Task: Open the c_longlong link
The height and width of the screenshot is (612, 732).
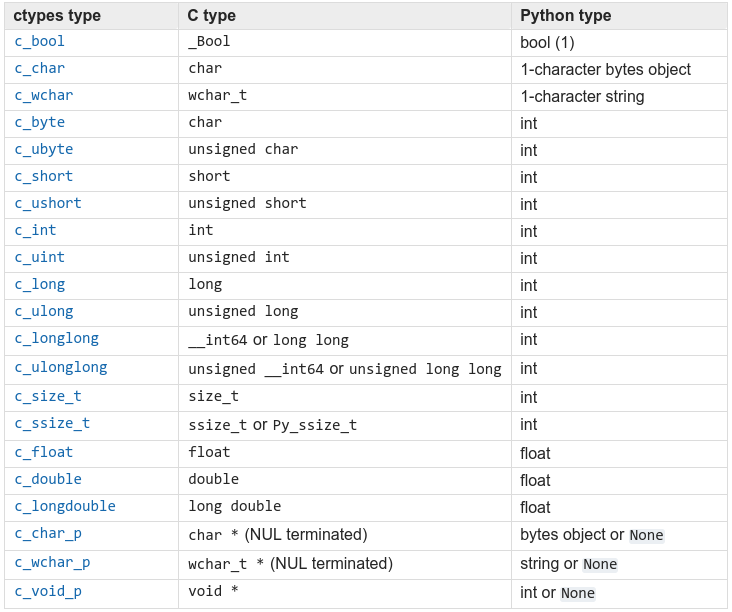Action: (56, 339)
